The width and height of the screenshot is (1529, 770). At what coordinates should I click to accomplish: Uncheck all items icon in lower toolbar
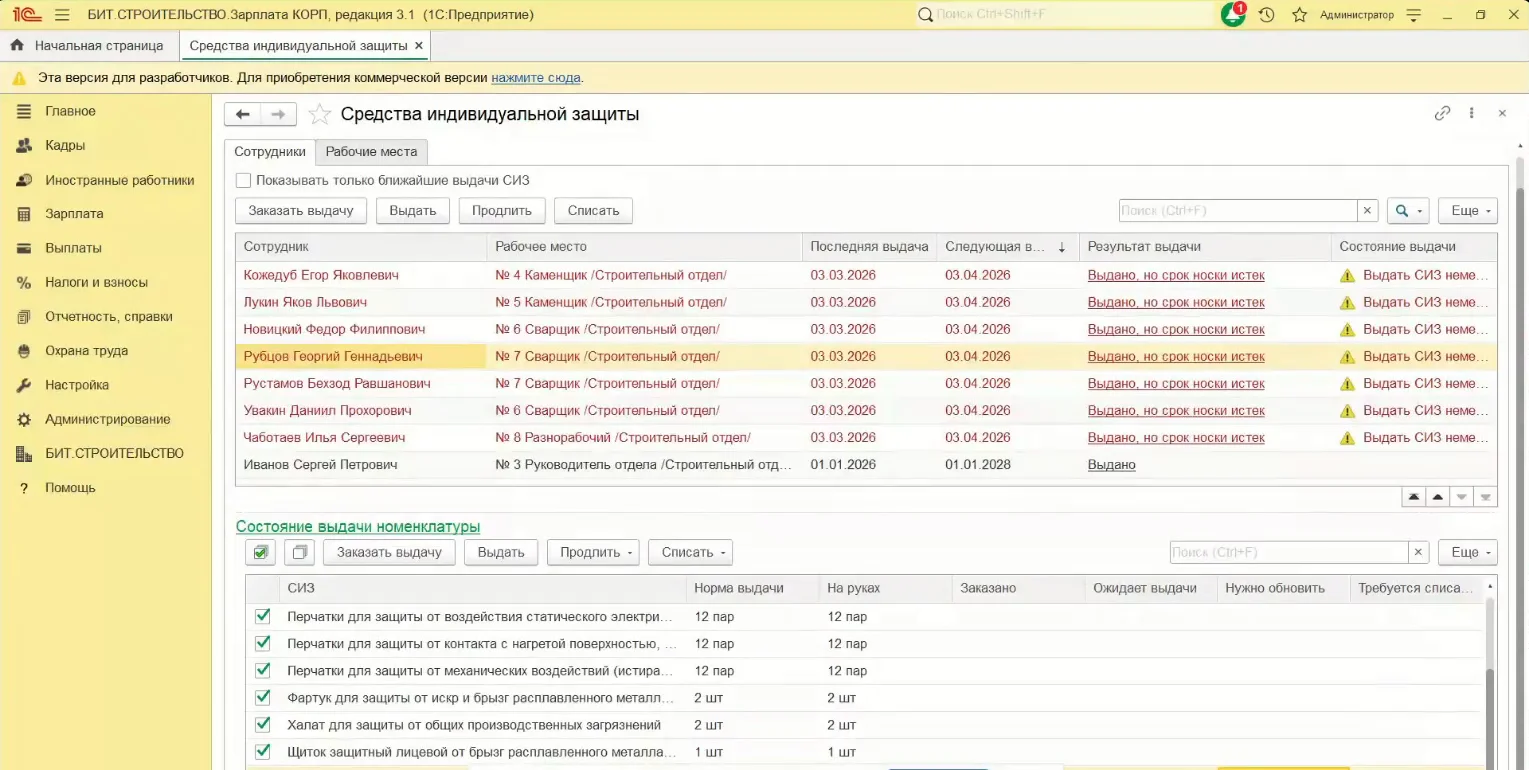coord(299,552)
